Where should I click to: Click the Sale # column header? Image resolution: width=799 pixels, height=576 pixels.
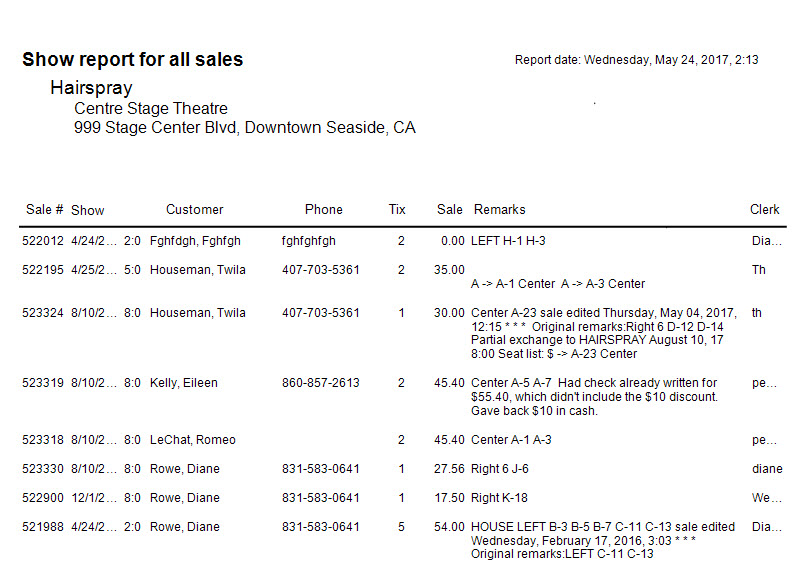44,210
